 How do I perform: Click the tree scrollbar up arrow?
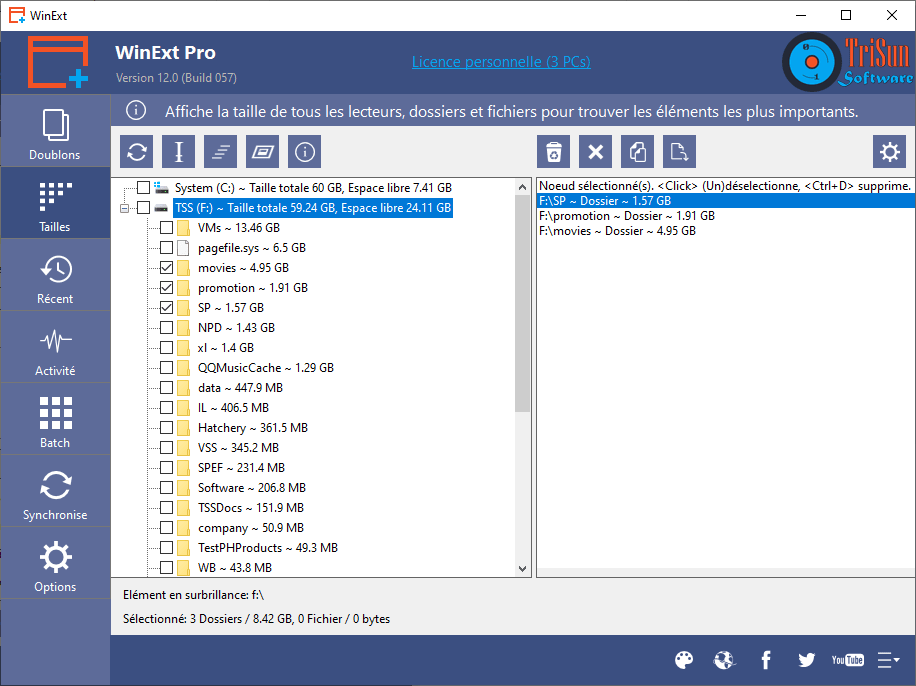point(522,188)
